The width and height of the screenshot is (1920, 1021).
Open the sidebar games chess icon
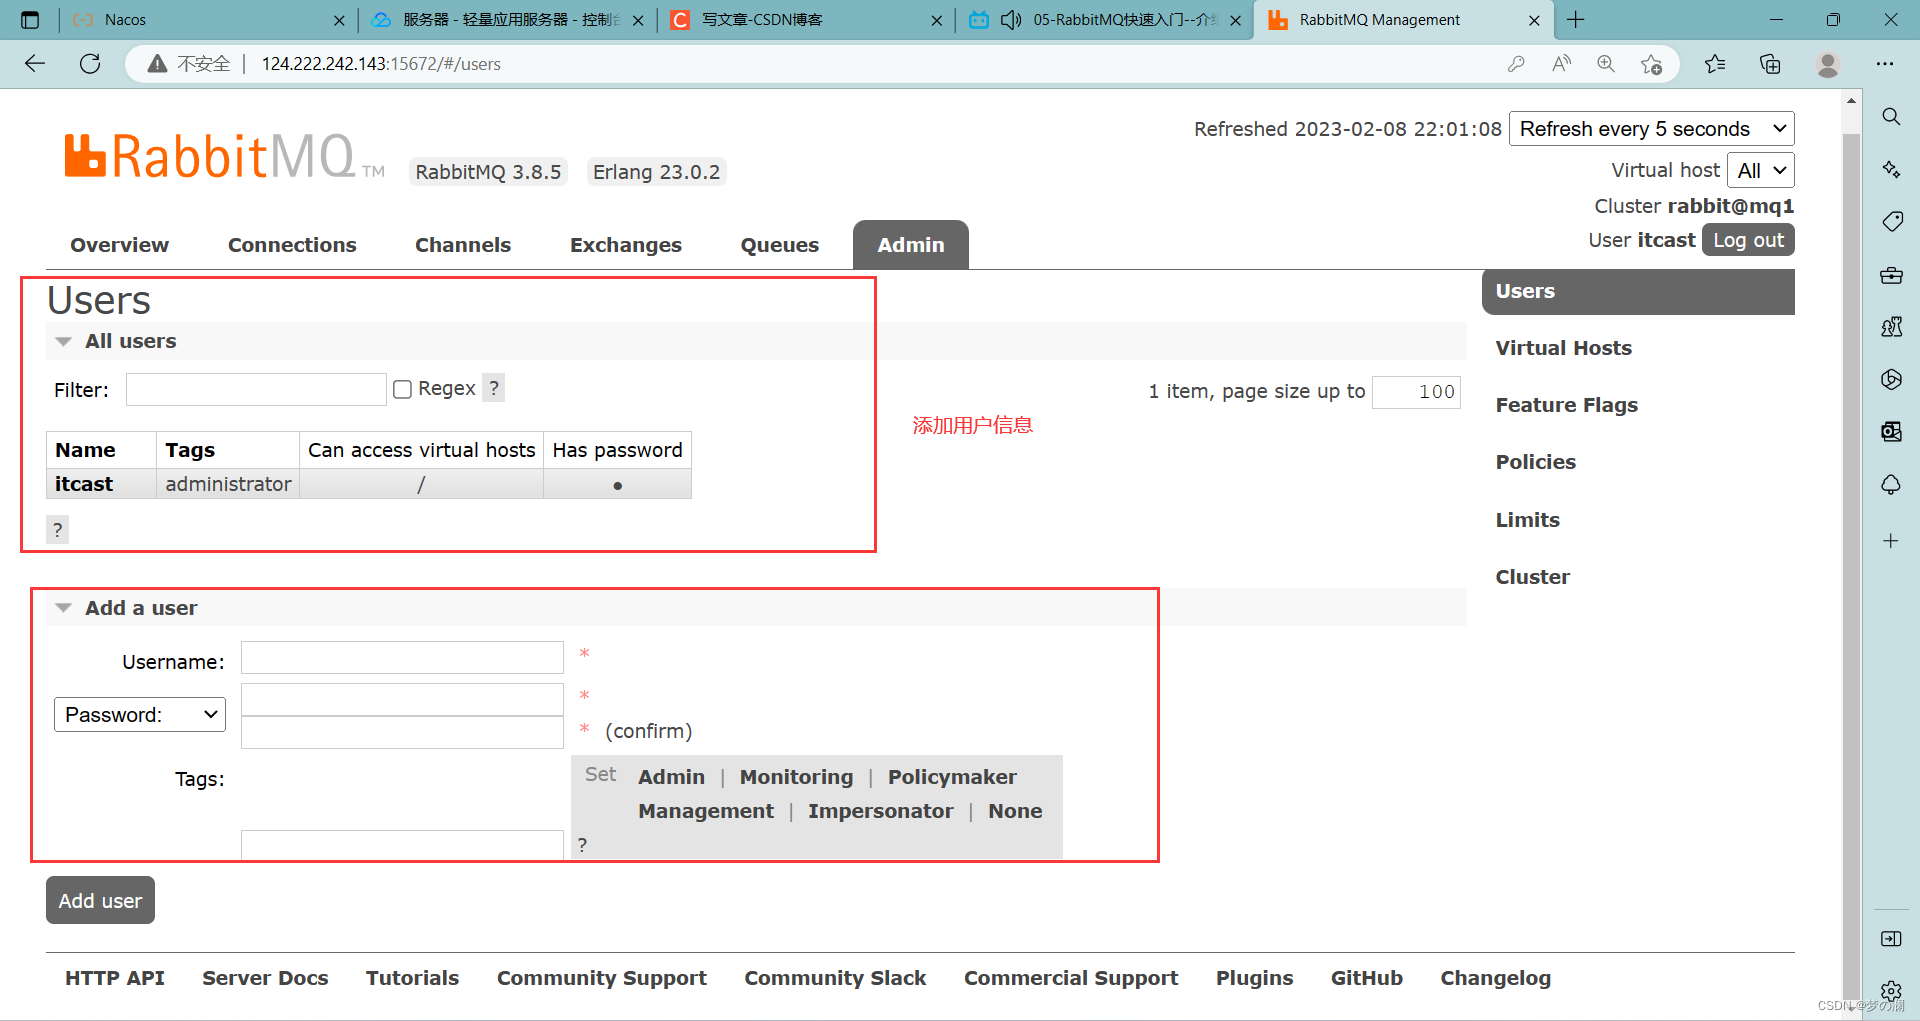pos(1891,327)
